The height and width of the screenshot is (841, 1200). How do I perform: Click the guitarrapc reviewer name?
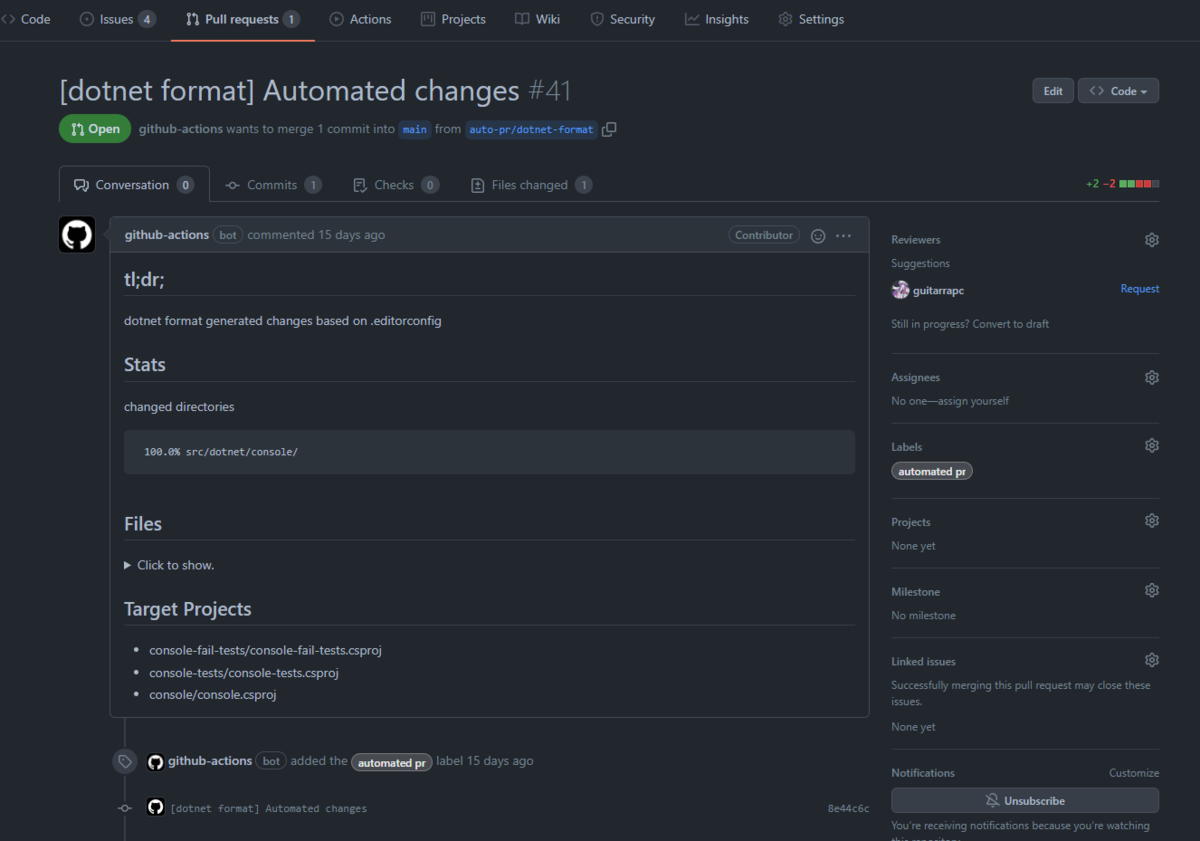coord(939,290)
